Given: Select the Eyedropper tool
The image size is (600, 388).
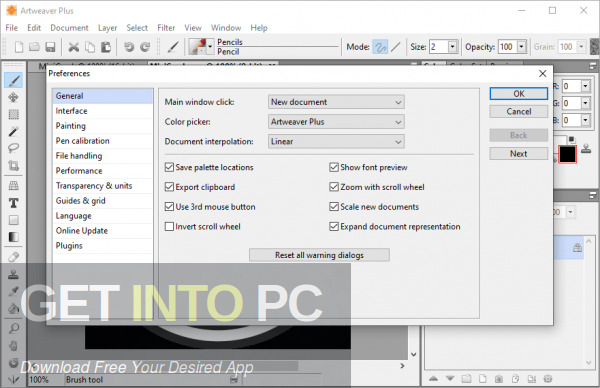Looking at the screenshot, I should (13, 291).
